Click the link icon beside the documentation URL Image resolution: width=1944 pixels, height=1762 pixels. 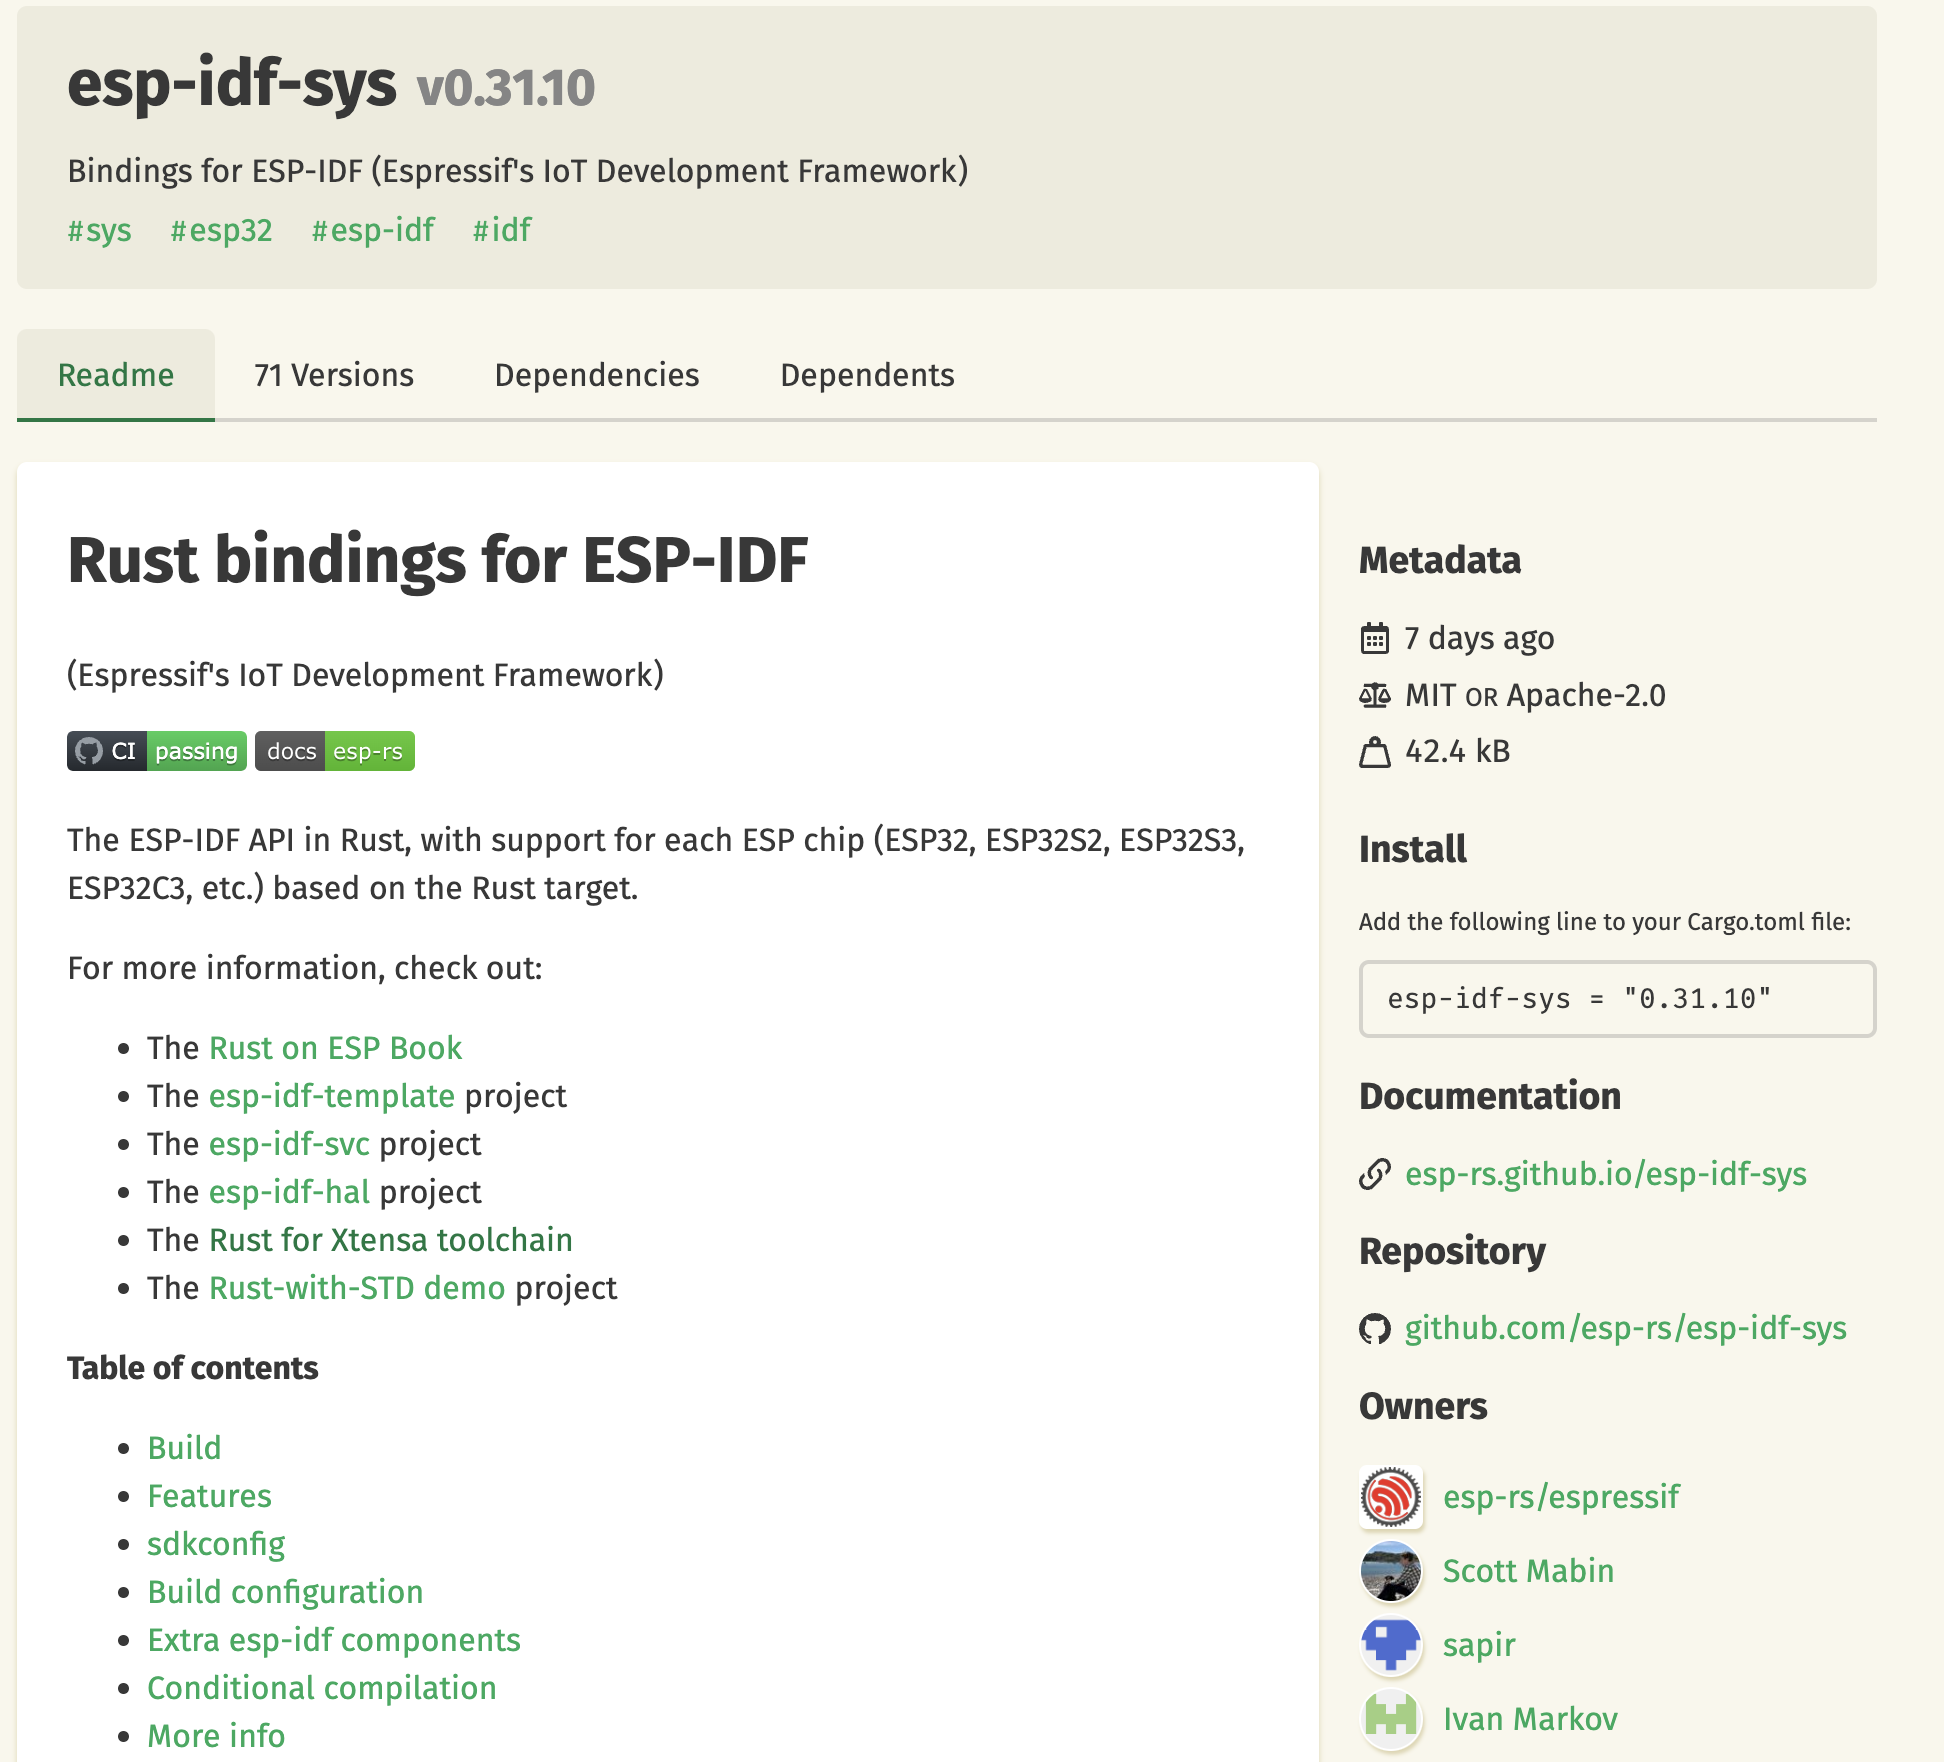[1375, 1174]
